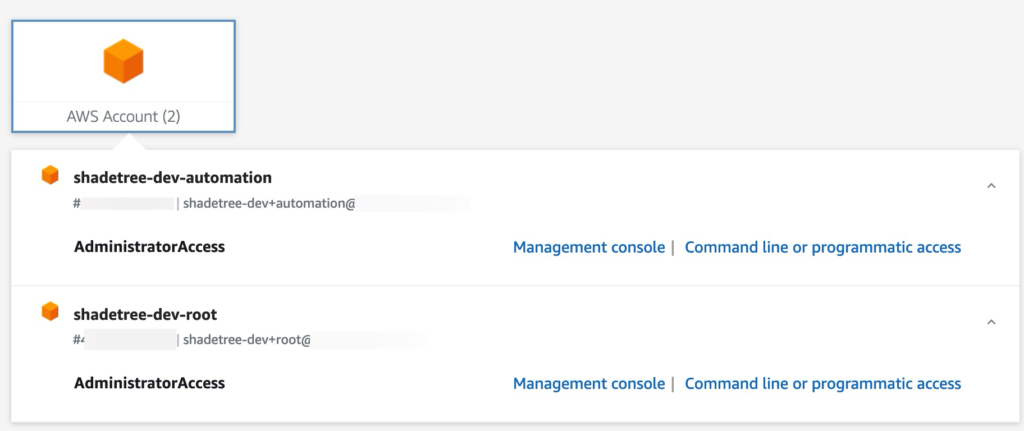This screenshot has width=1024, height=431.
Task: Click the shadetree-dev-root cube icon
Action: click(x=50, y=313)
